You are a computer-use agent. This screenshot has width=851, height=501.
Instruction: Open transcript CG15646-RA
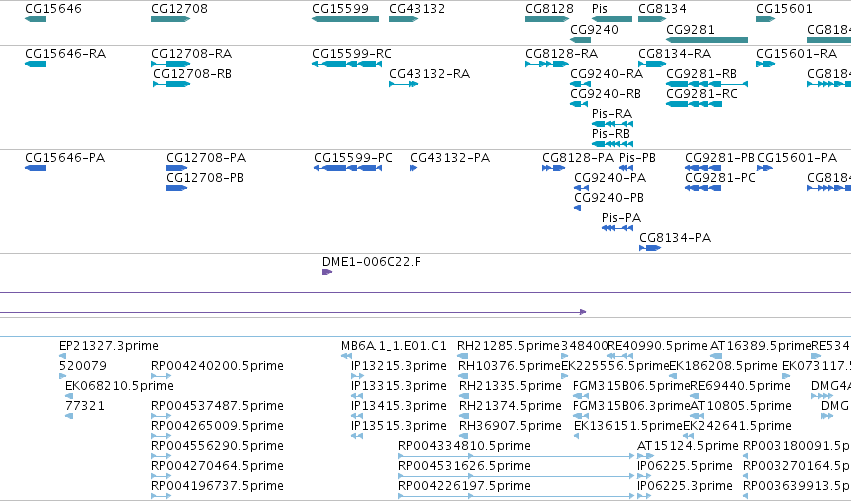[x=66, y=54]
